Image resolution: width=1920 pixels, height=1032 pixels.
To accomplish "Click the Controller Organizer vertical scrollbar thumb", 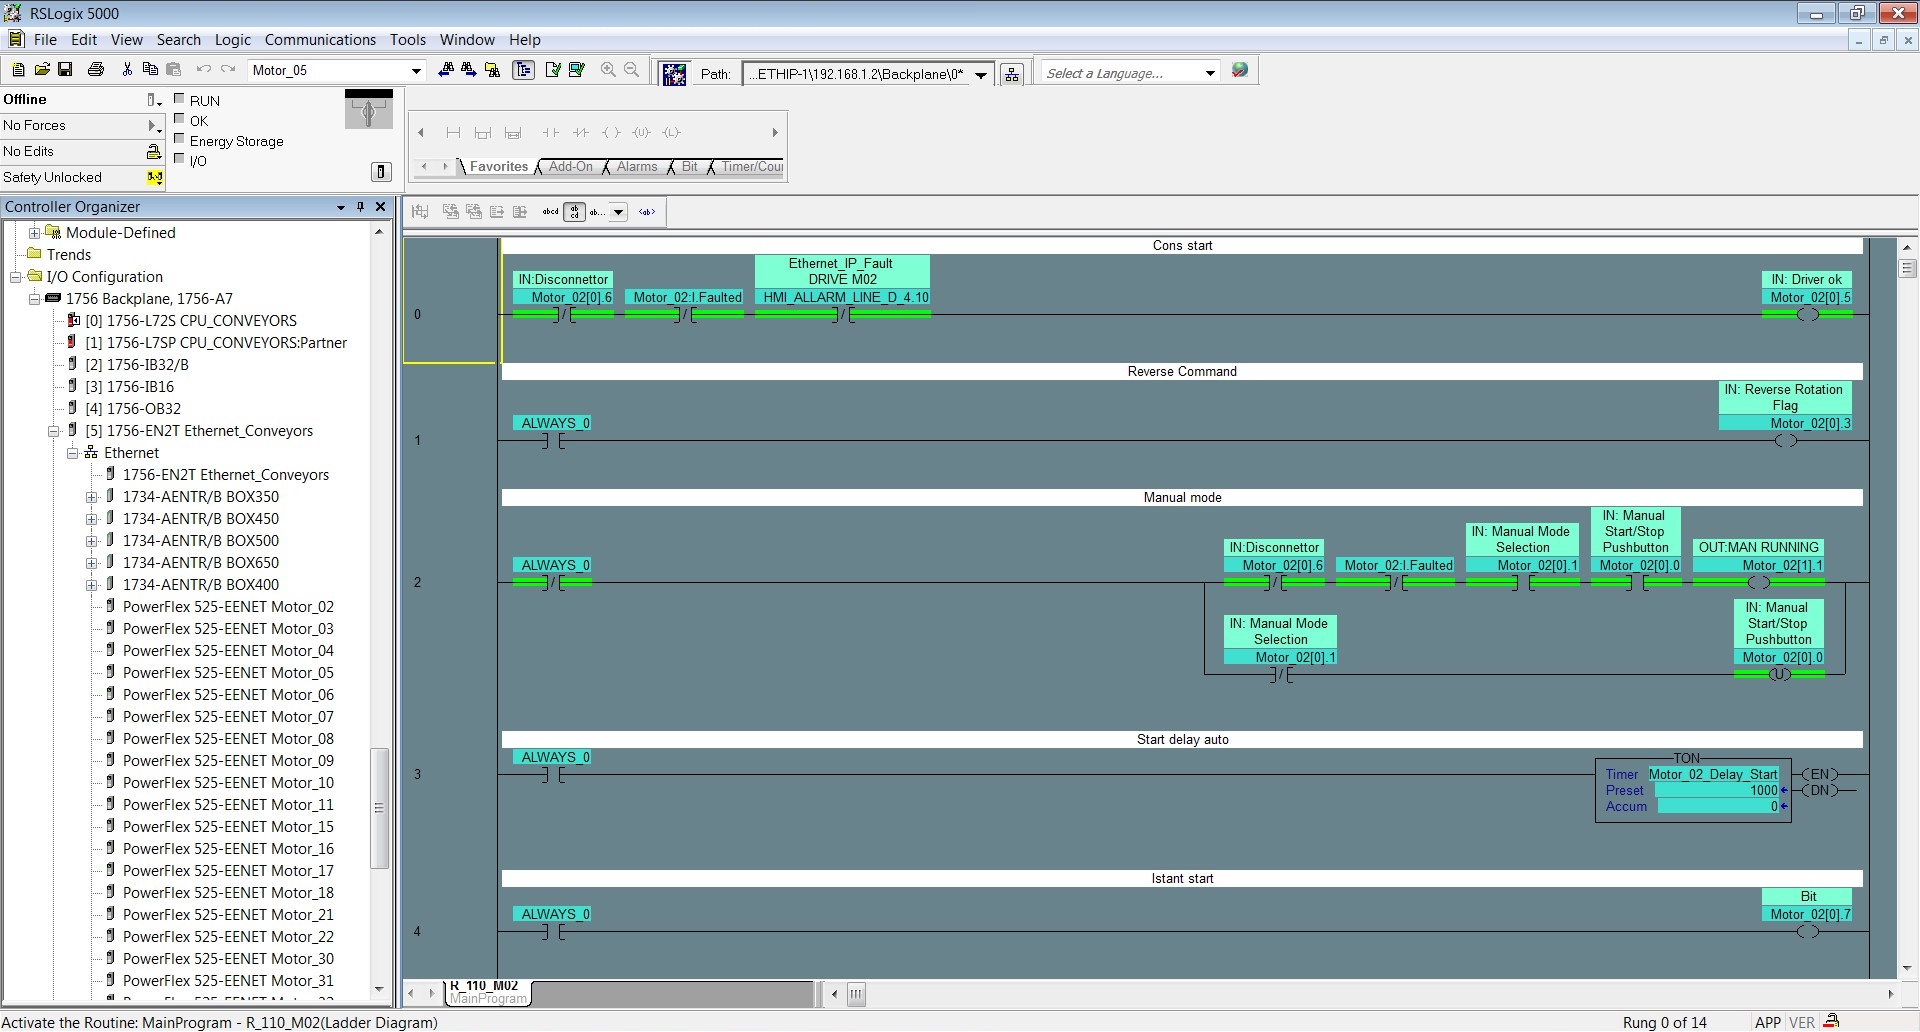I will 379,808.
